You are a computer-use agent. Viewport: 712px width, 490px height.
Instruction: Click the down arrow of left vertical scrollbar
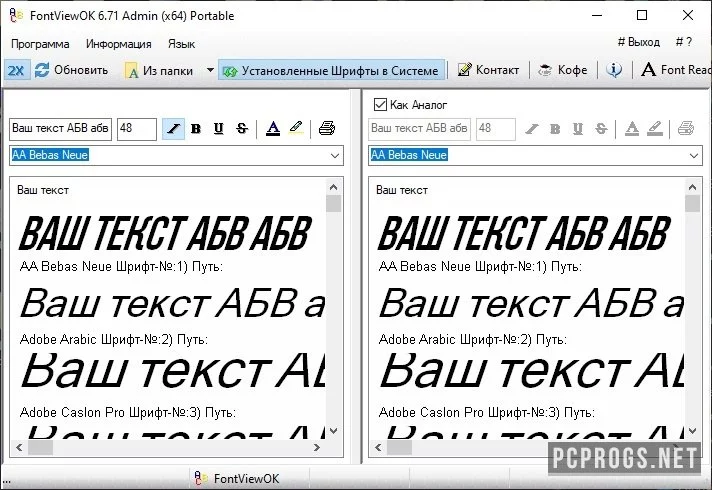tap(334, 431)
